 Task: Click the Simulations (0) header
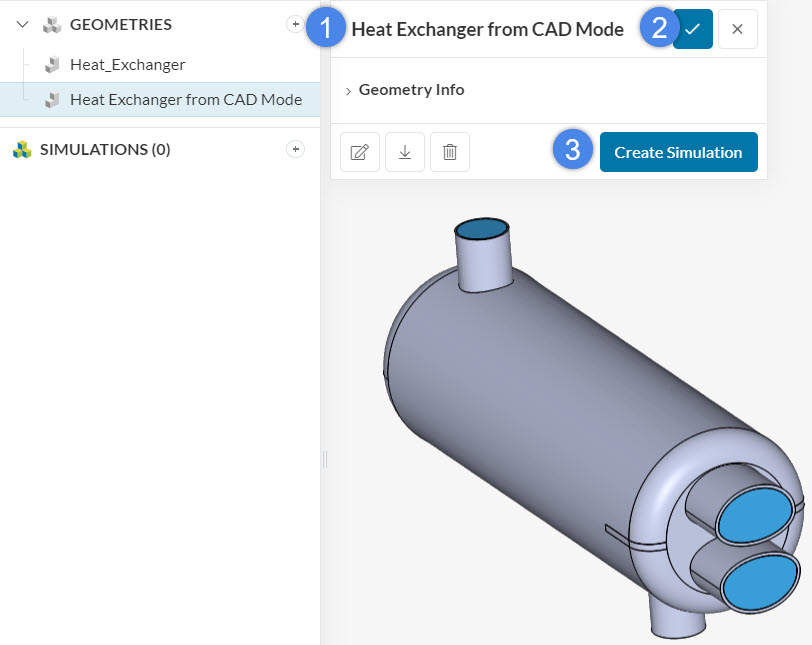point(105,150)
